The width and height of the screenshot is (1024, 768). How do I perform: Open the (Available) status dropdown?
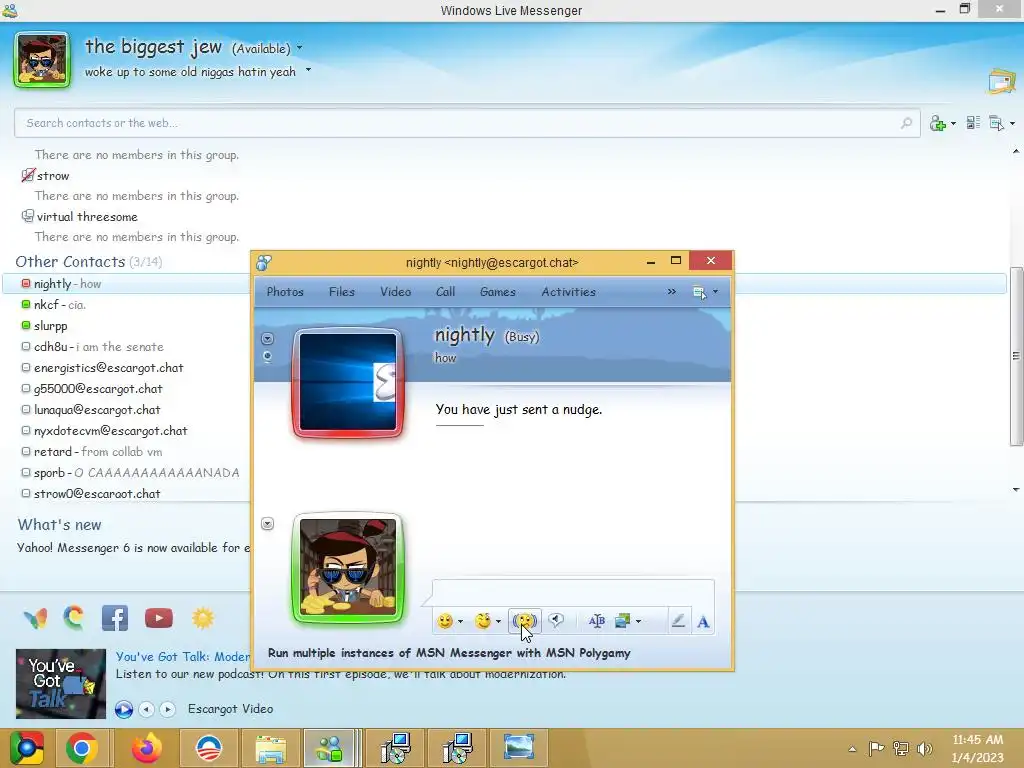[x=266, y=48]
